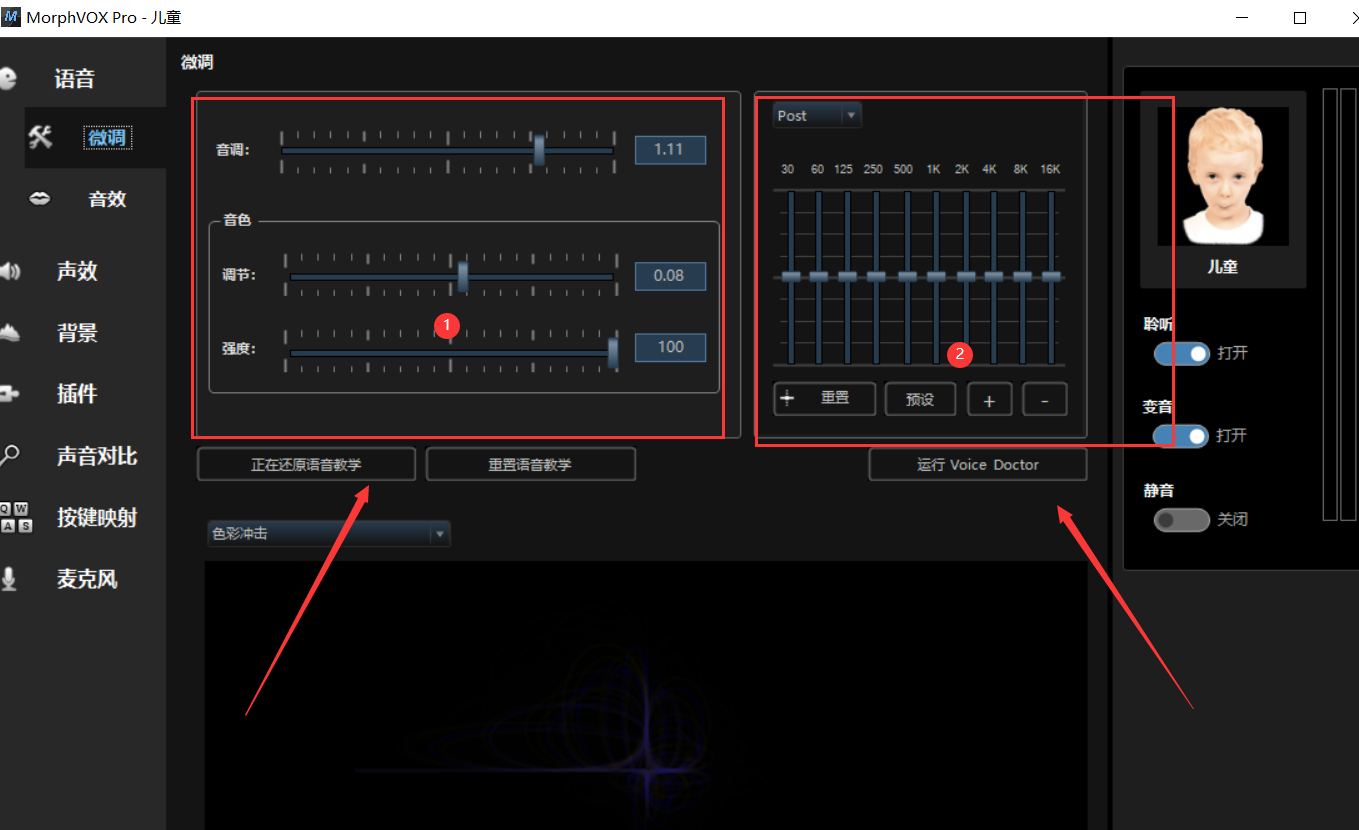Click the QWAS keyboard mapping icon
The width and height of the screenshot is (1359, 830).
coord(15,517)
